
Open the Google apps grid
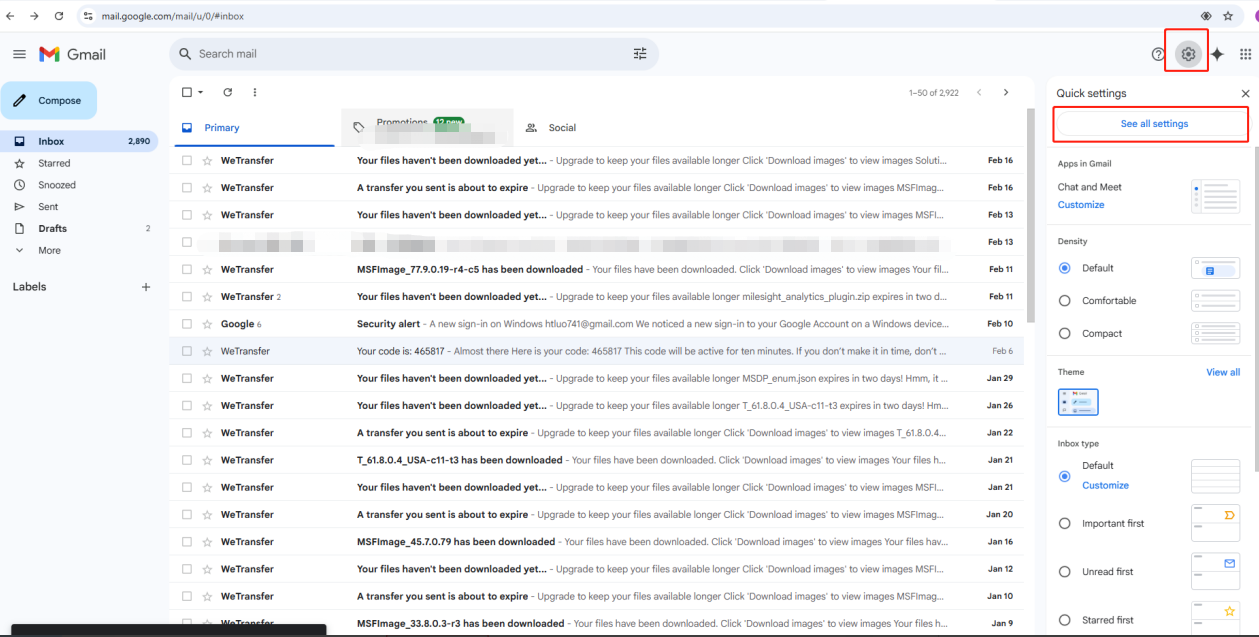click(1245, 54)
